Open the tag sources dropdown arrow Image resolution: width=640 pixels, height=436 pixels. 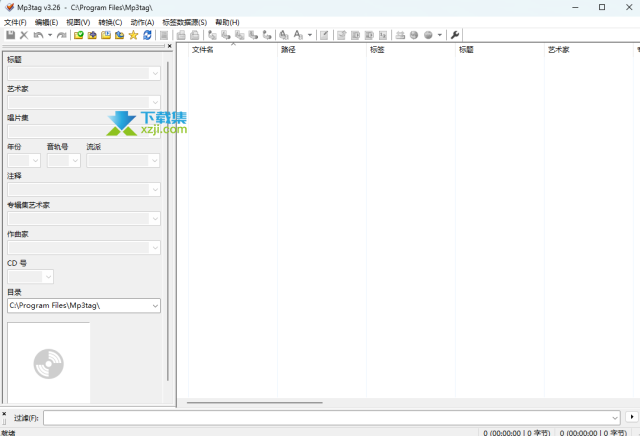440,35
